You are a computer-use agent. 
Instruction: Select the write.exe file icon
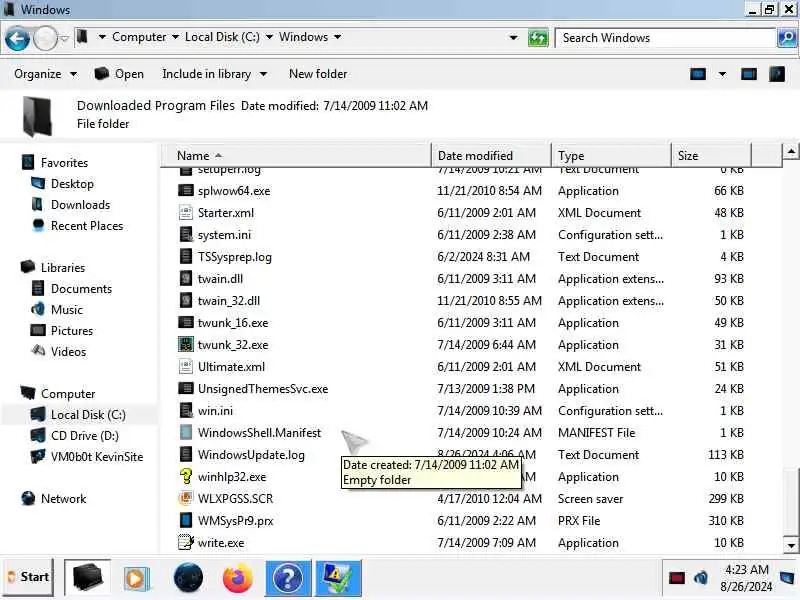[x=186, y=542]
